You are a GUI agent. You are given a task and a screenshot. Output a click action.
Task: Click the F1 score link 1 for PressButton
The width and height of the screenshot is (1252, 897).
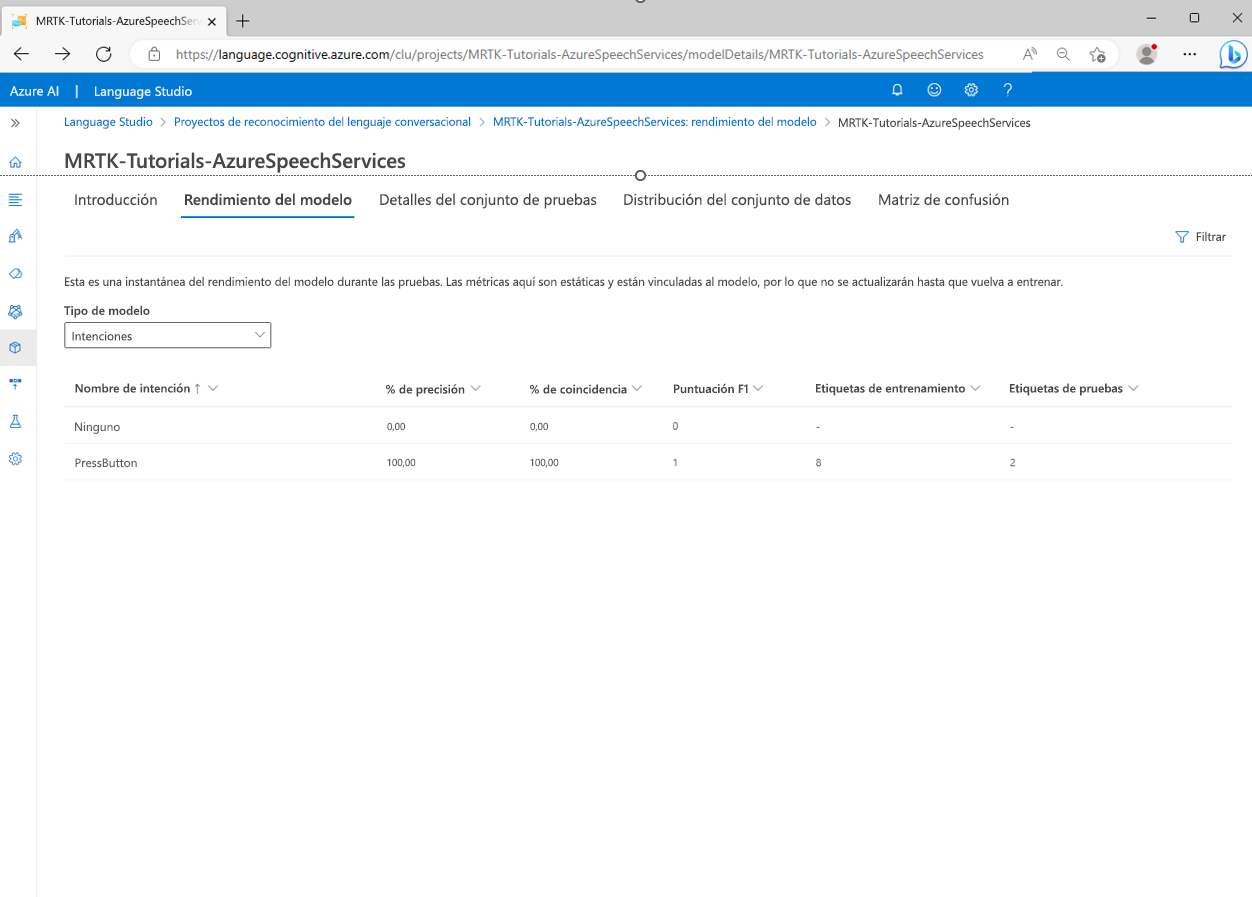coord(676,463)
